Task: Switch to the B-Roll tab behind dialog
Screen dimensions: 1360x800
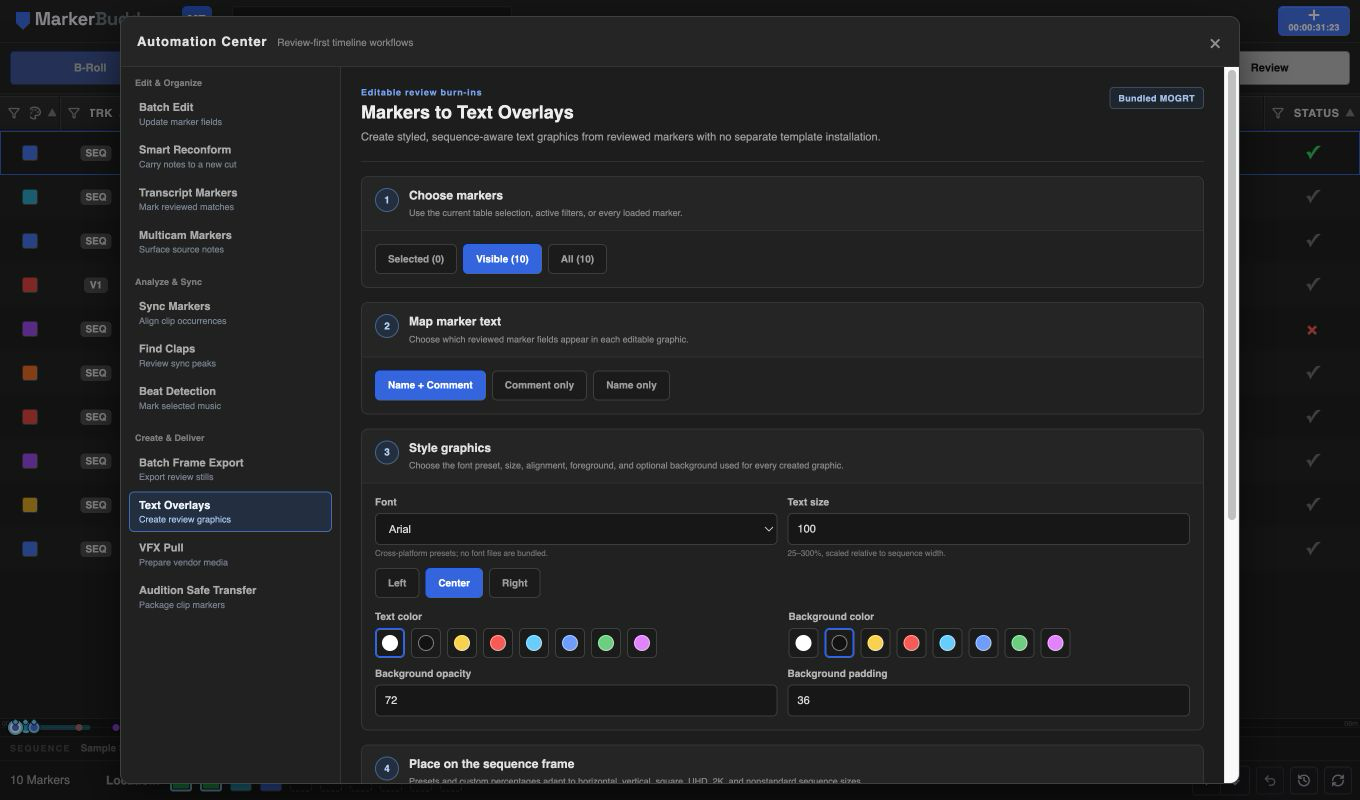Action: point(66,68)
